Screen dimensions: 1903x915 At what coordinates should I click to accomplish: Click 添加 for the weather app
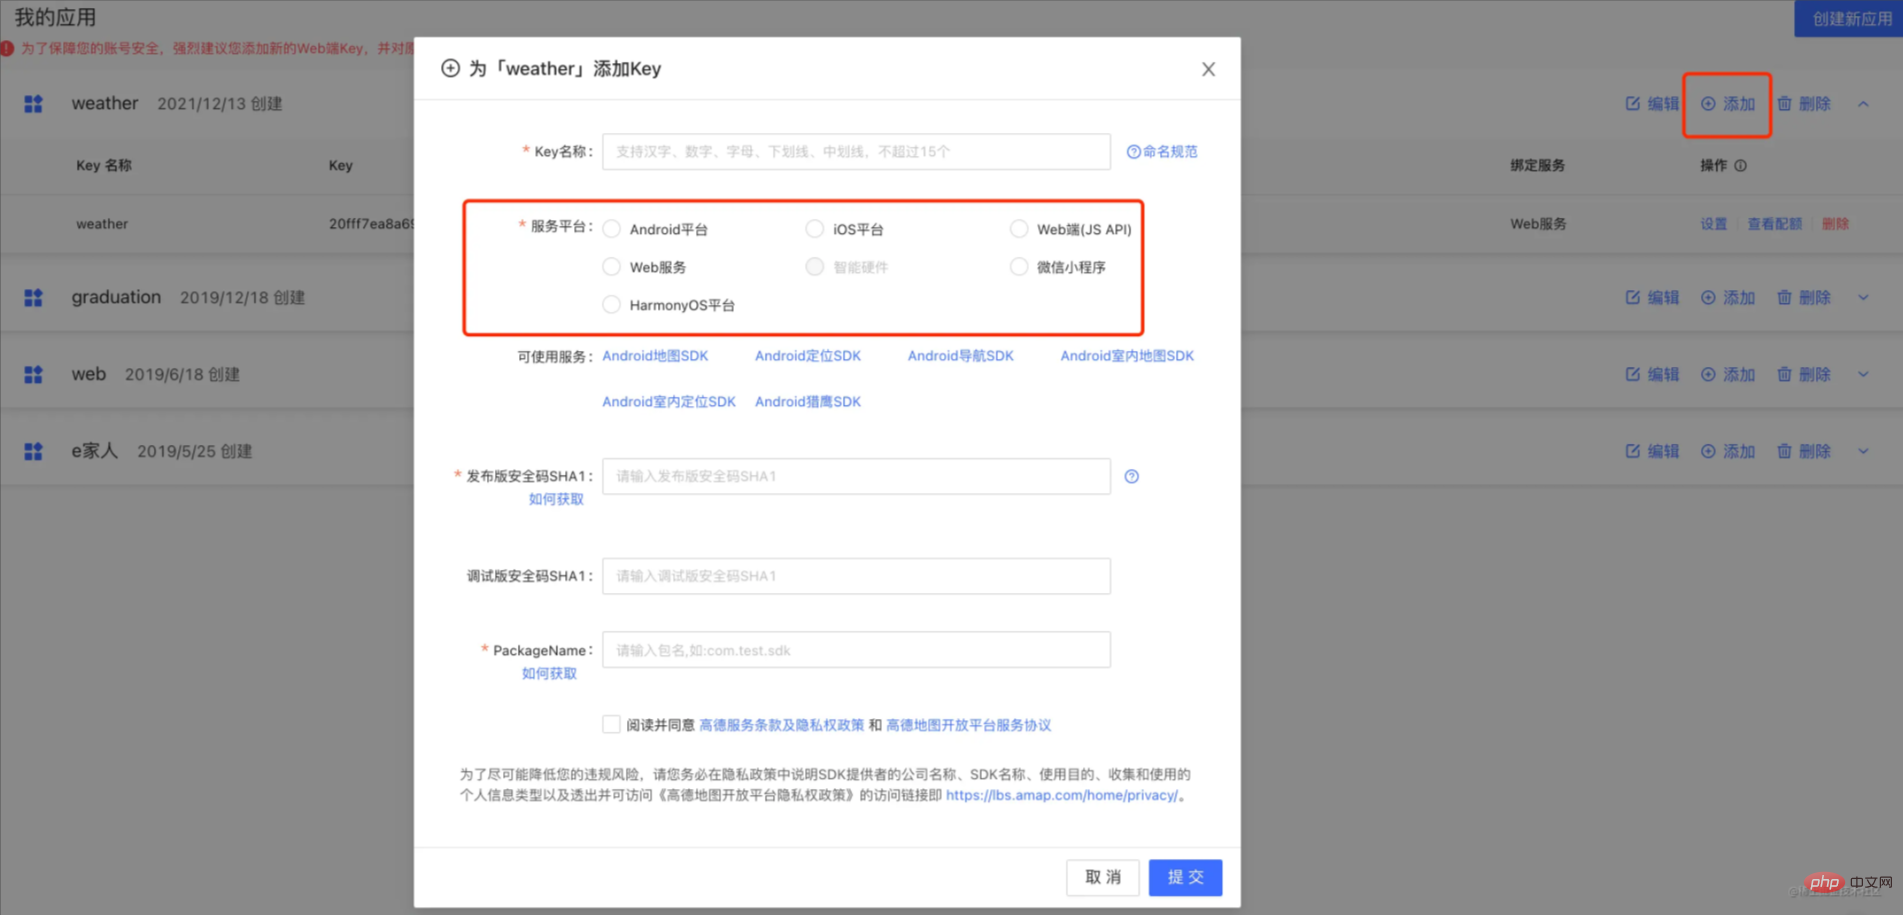[x=1728, y=104]
